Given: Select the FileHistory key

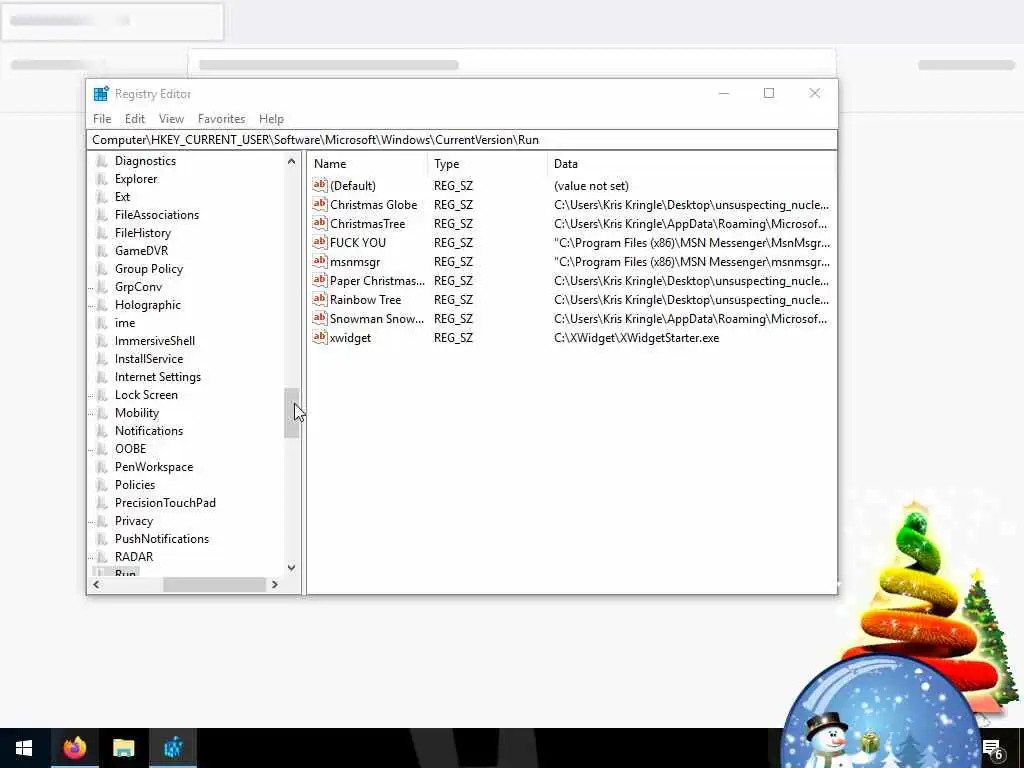Looking at the screenshot, I should tap(142, 232).
